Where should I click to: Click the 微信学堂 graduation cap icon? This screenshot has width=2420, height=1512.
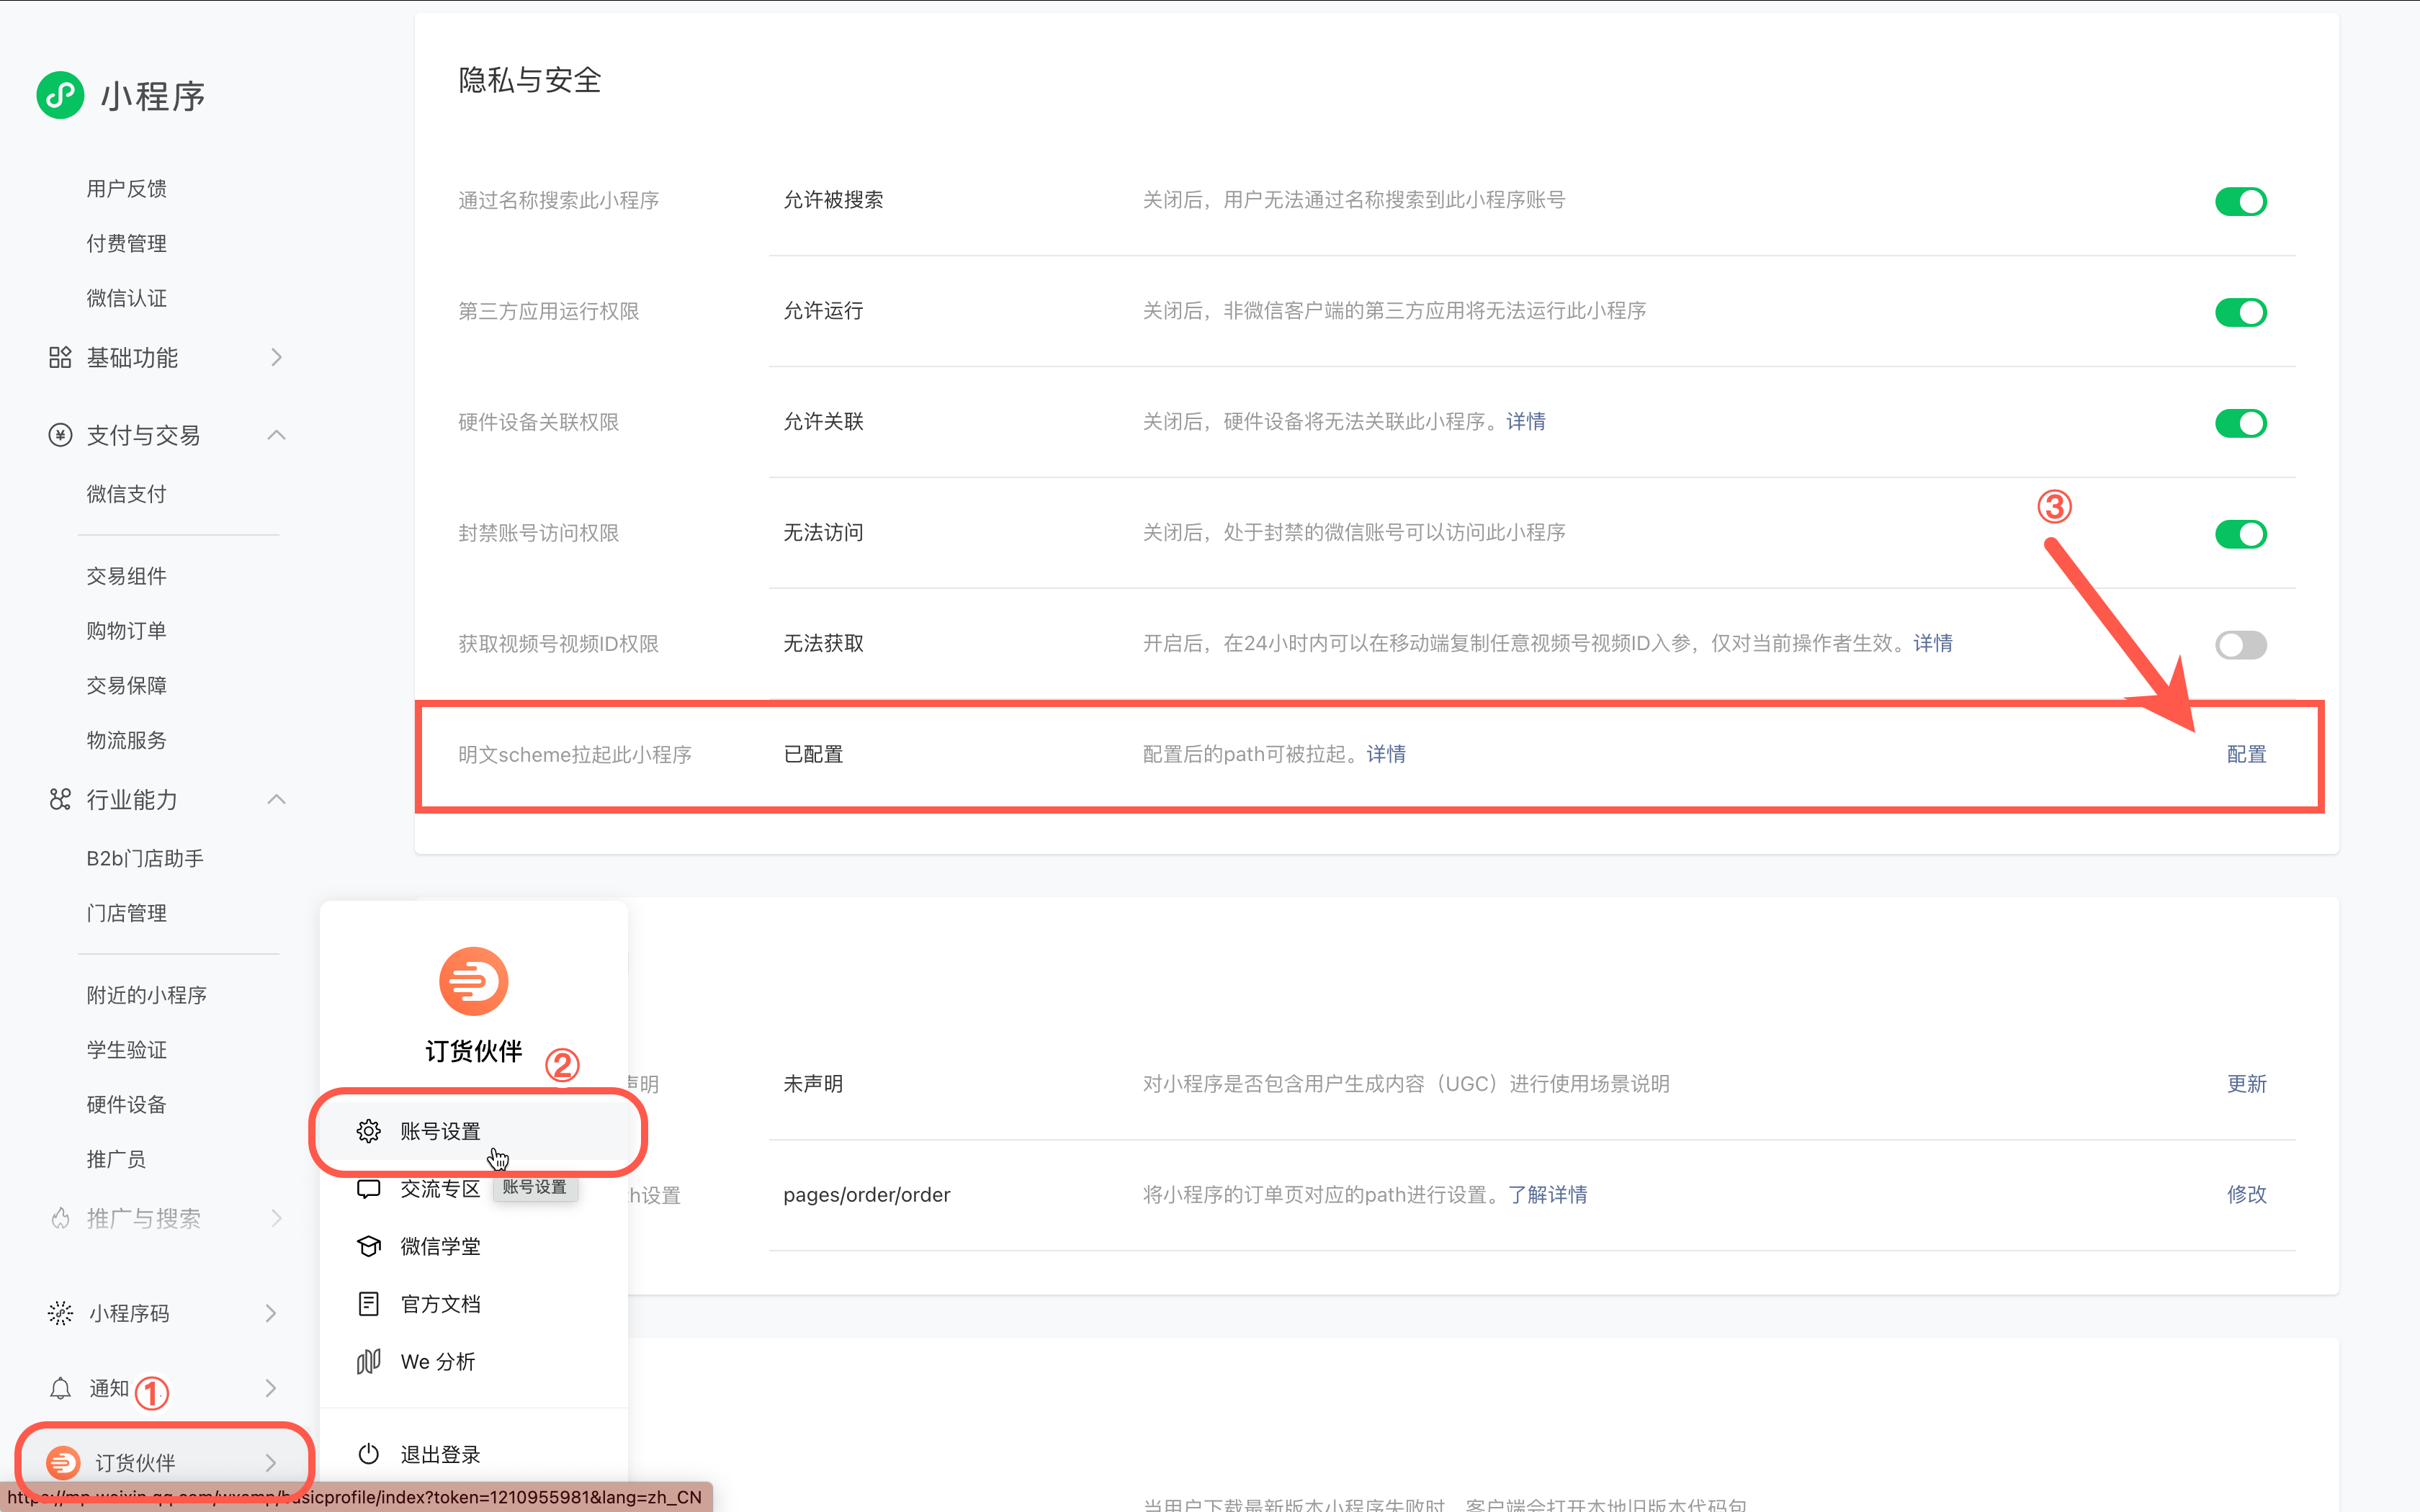369,1246
